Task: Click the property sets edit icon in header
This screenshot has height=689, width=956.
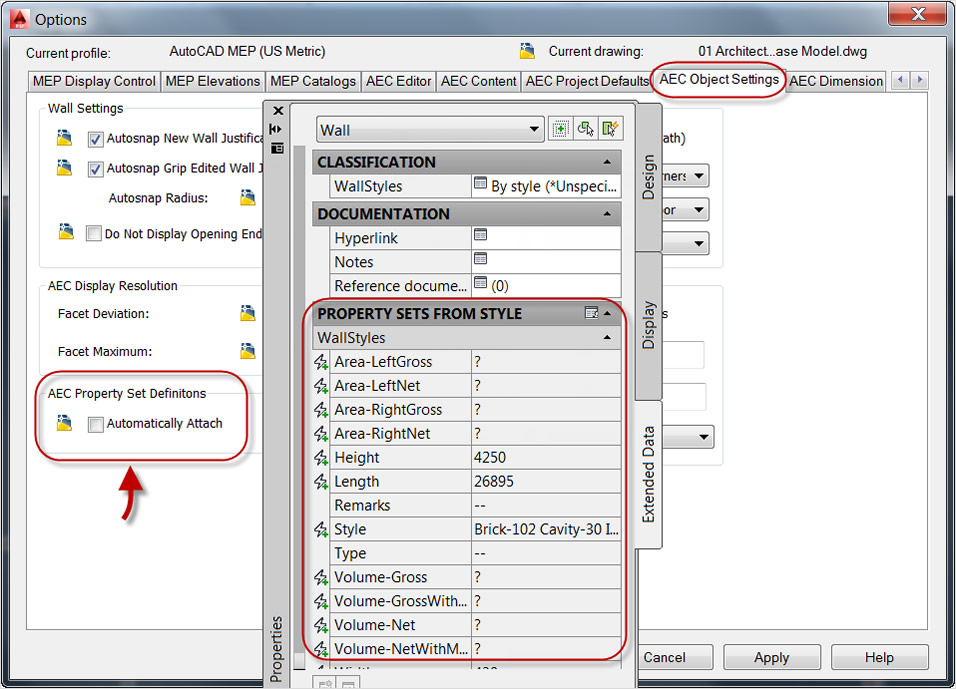Action: tap(591, 313)
